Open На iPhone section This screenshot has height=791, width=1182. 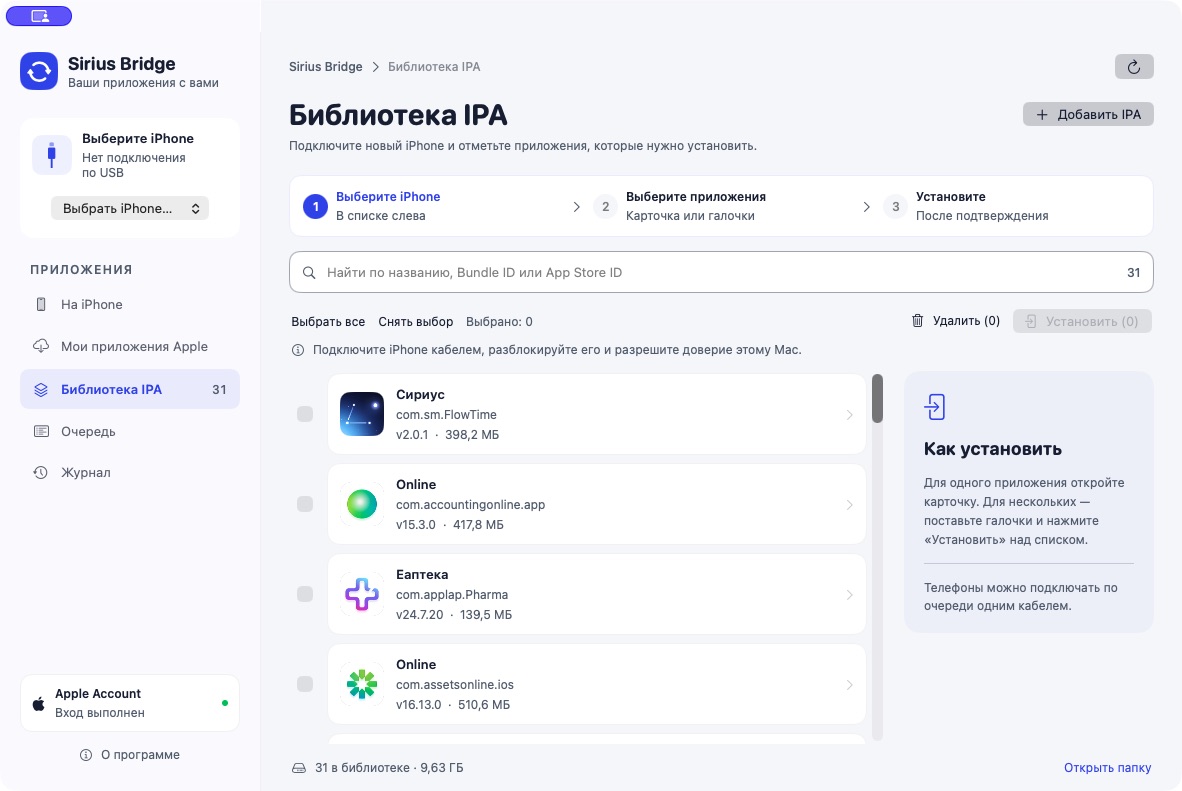[130, 304]
